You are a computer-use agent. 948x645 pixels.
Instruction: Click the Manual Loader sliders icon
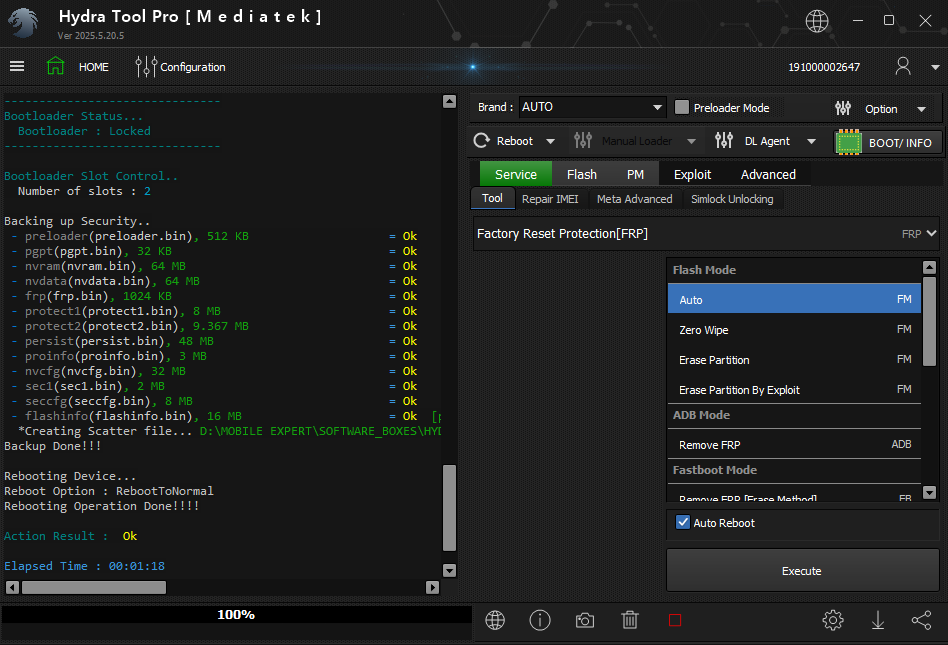583,140
